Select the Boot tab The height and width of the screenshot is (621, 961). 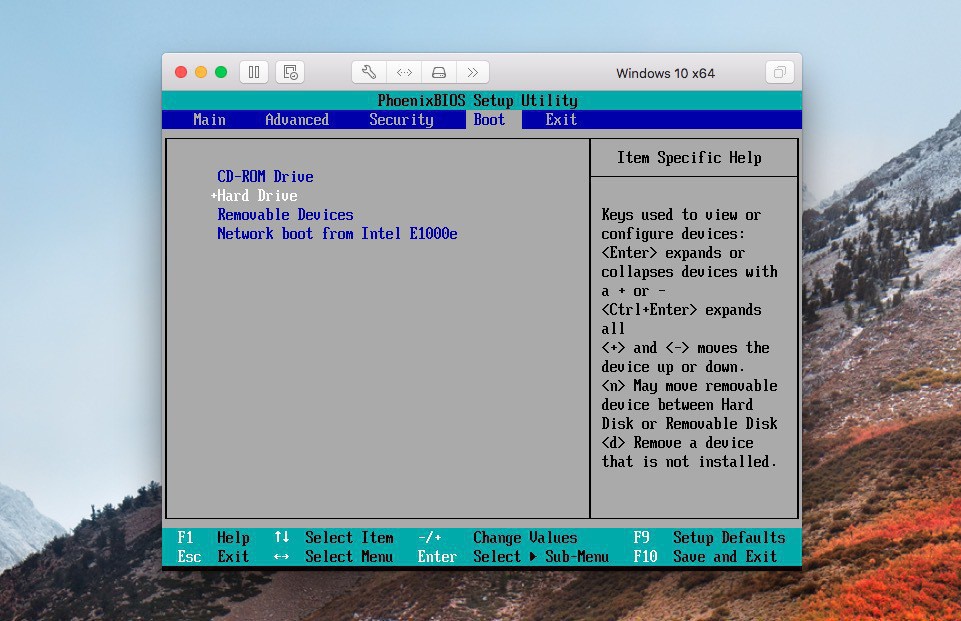tap(489, 120)
